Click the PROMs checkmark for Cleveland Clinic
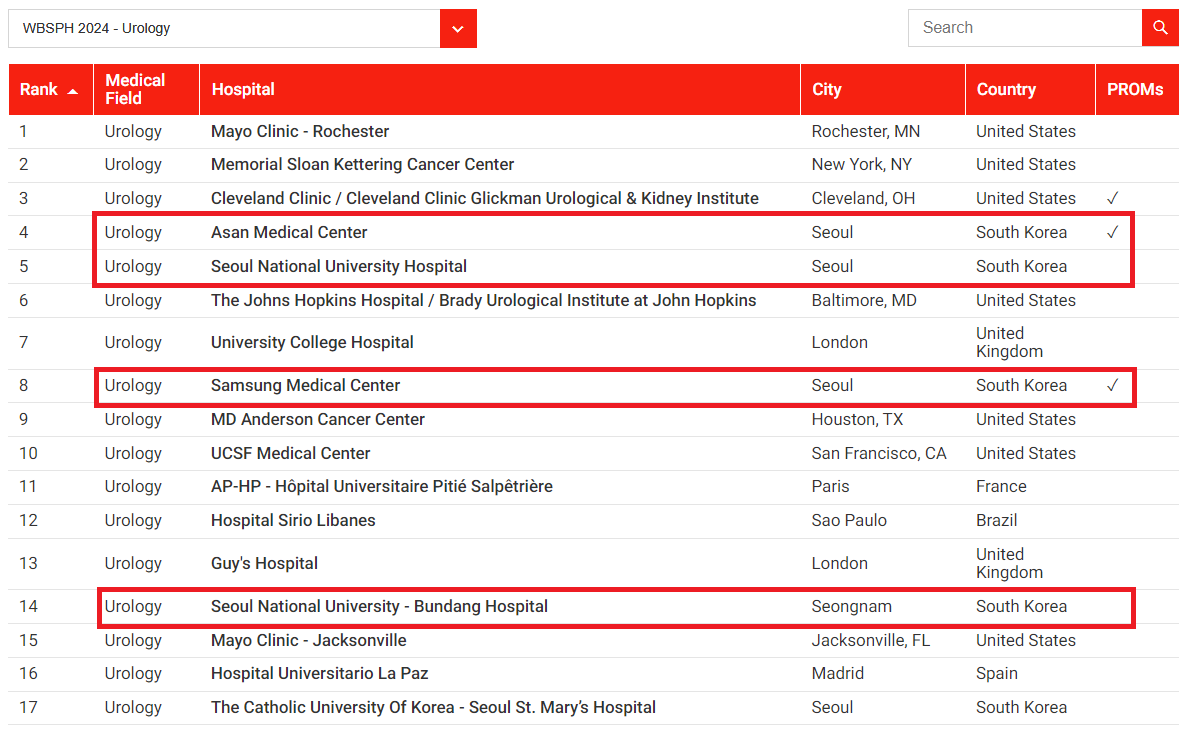Image resolution: width=1187 pixels, height=731 pixels. click(1112, 198)
